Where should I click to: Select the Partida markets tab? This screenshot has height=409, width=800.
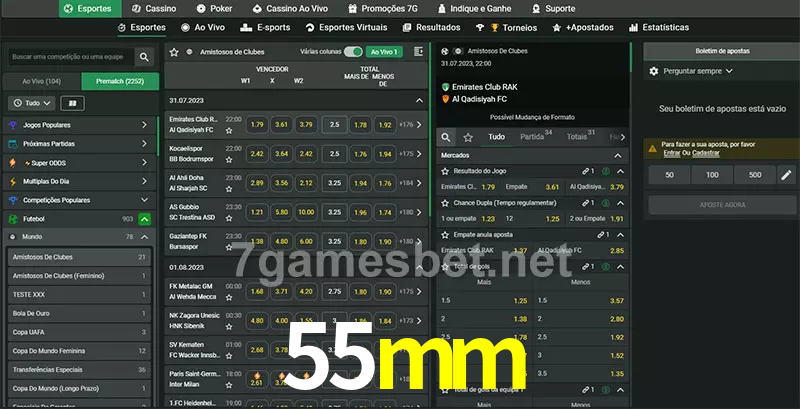532,137
